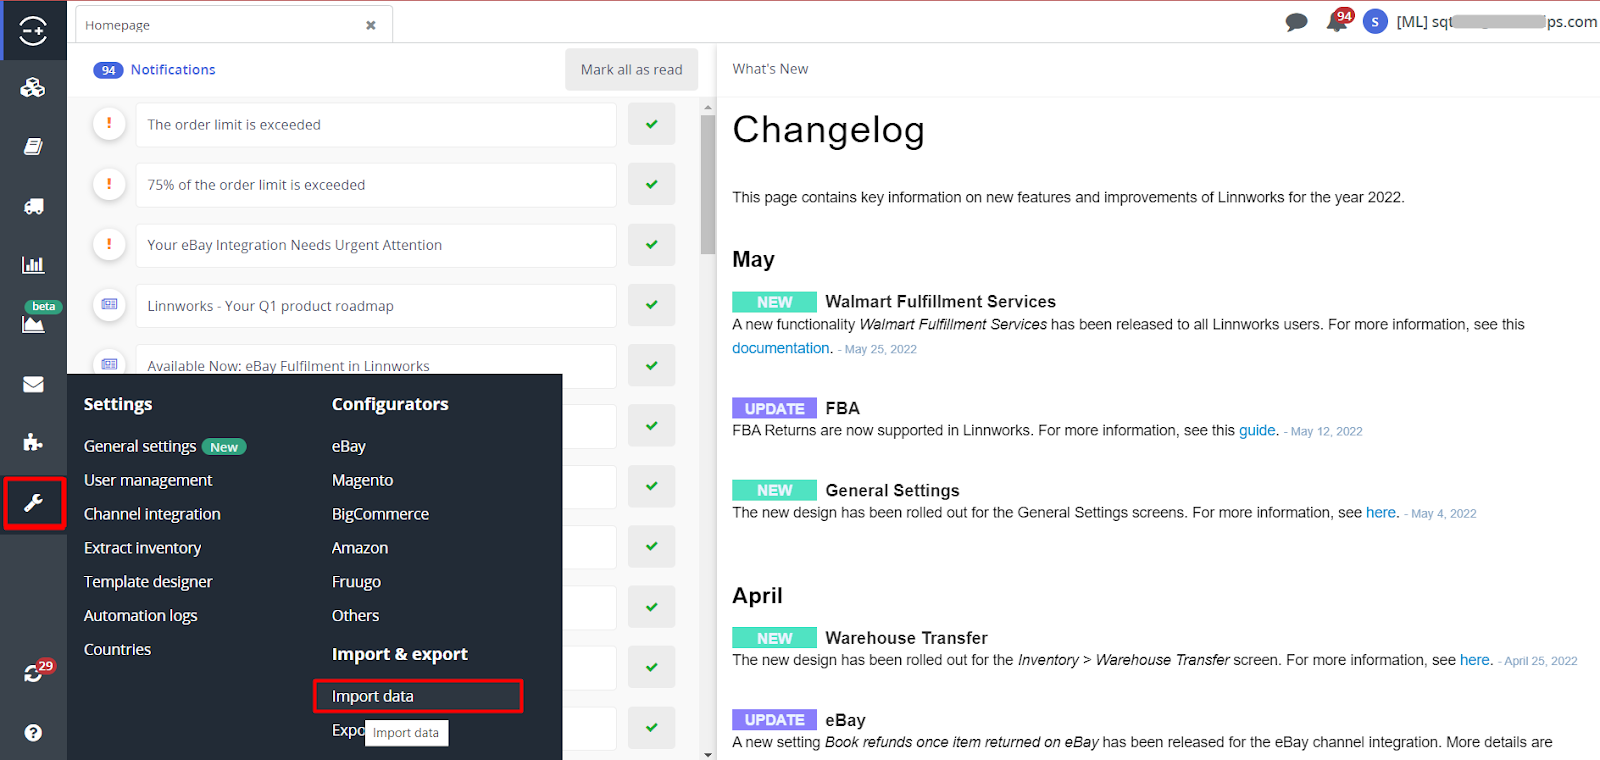Follow the 'here' link for General Settings

click(1380, 512)
